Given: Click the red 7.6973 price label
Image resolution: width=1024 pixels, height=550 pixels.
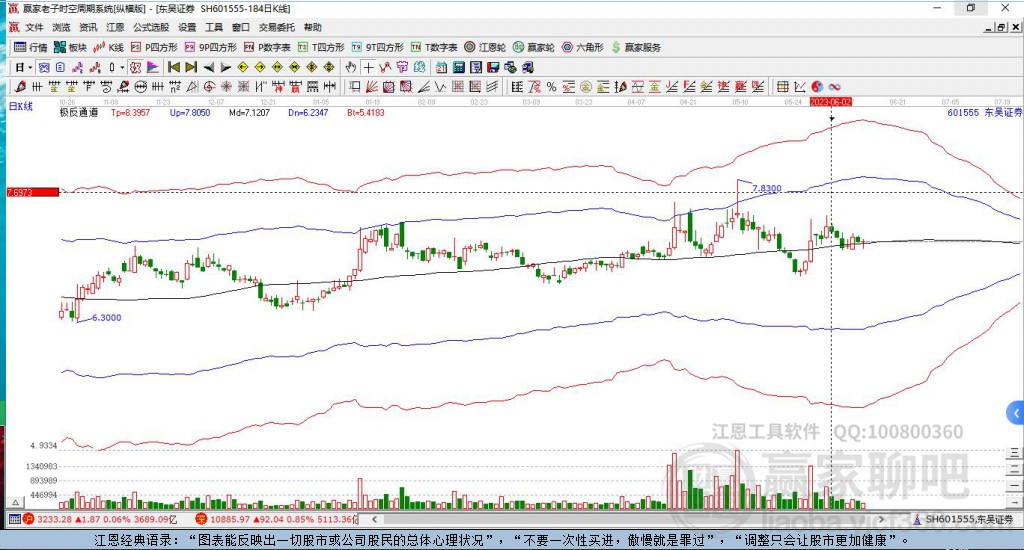Looking at the screenshot, I should (x=33, y=192).
